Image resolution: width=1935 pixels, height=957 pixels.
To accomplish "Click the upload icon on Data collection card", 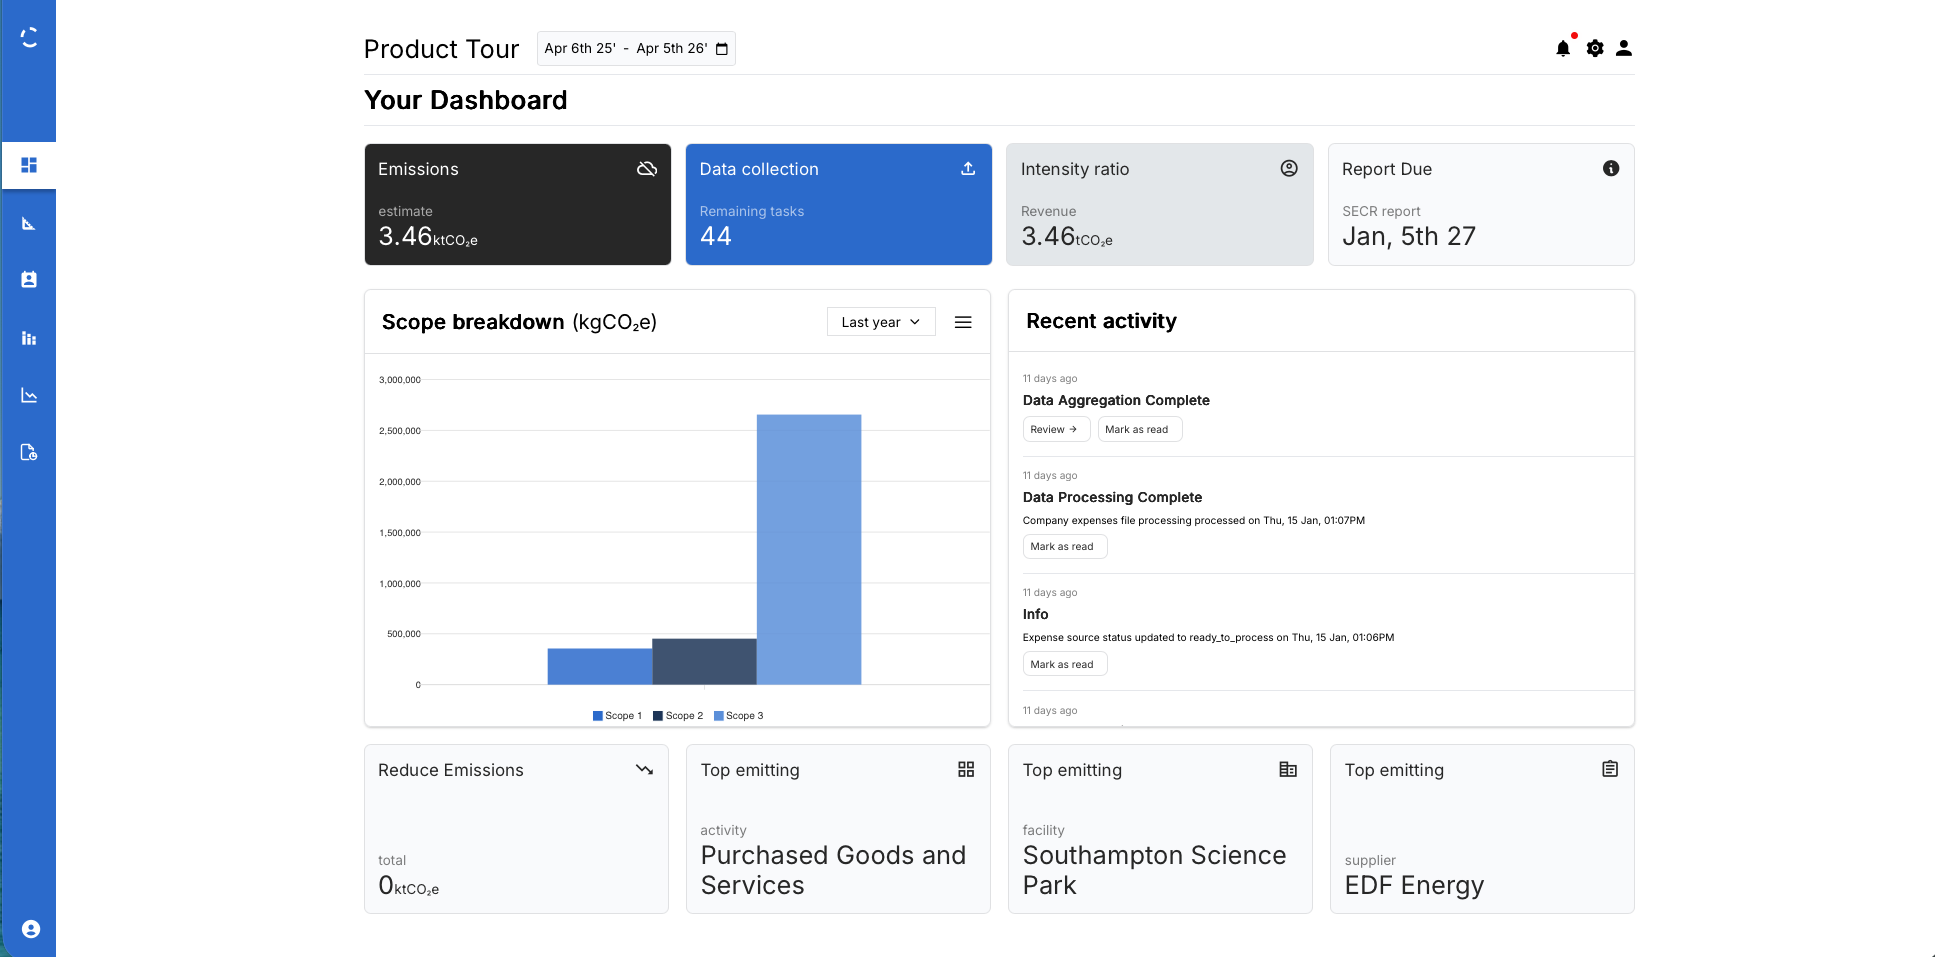I will click(x=967, y=169).
